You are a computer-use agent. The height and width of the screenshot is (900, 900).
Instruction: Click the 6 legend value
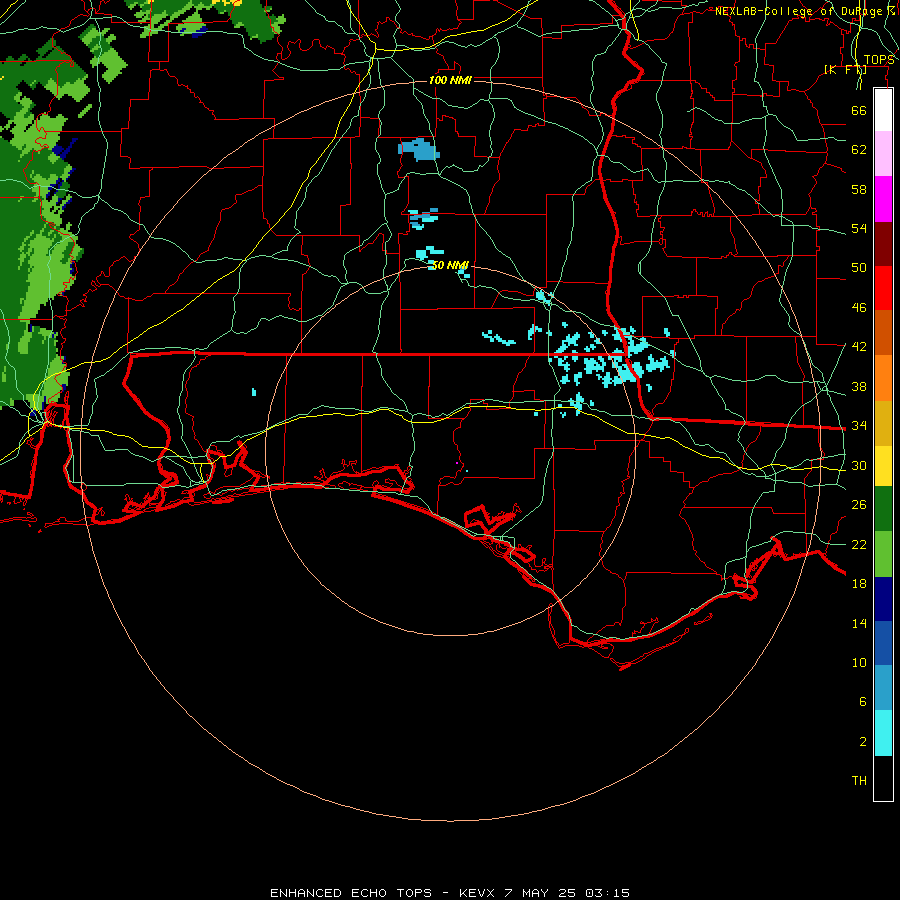pos(863,702)
